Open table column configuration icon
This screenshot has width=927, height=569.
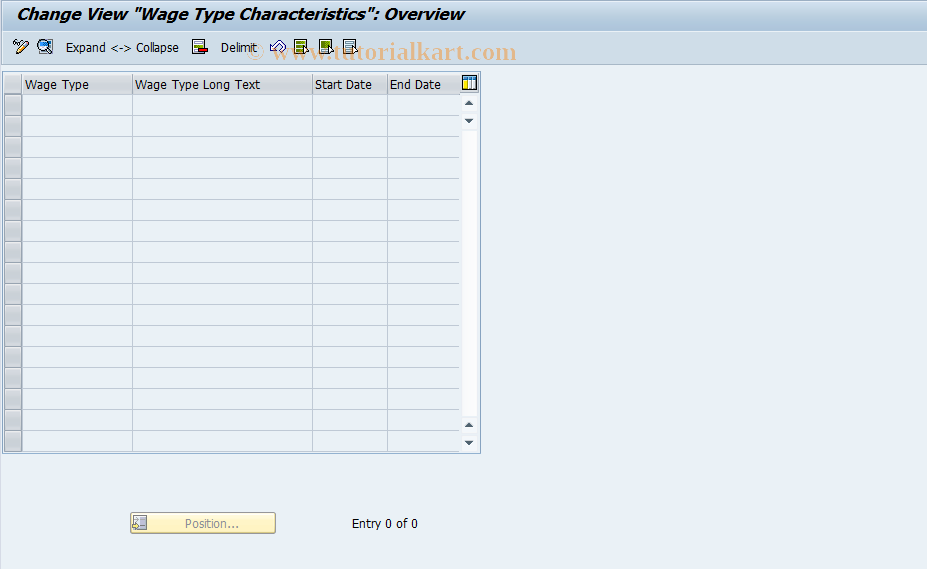[469, 83]
